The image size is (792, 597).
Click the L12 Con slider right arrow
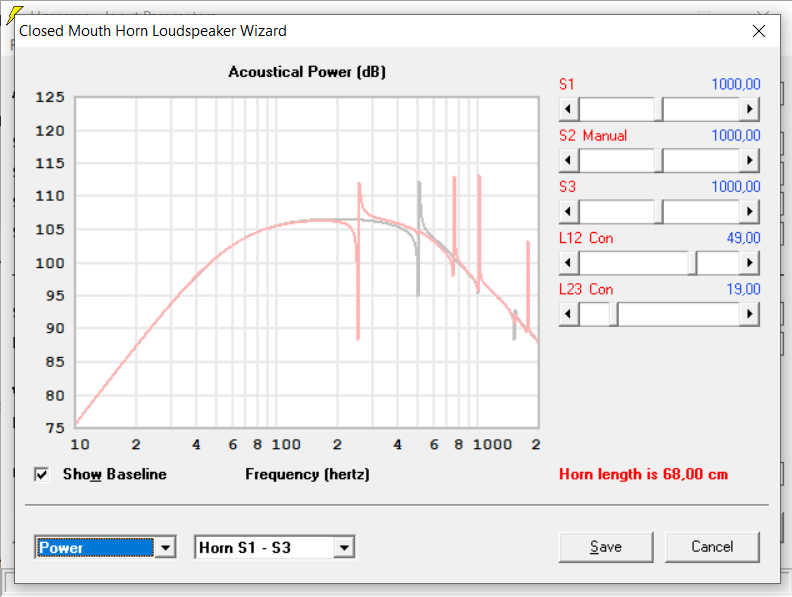coord(750,263)
